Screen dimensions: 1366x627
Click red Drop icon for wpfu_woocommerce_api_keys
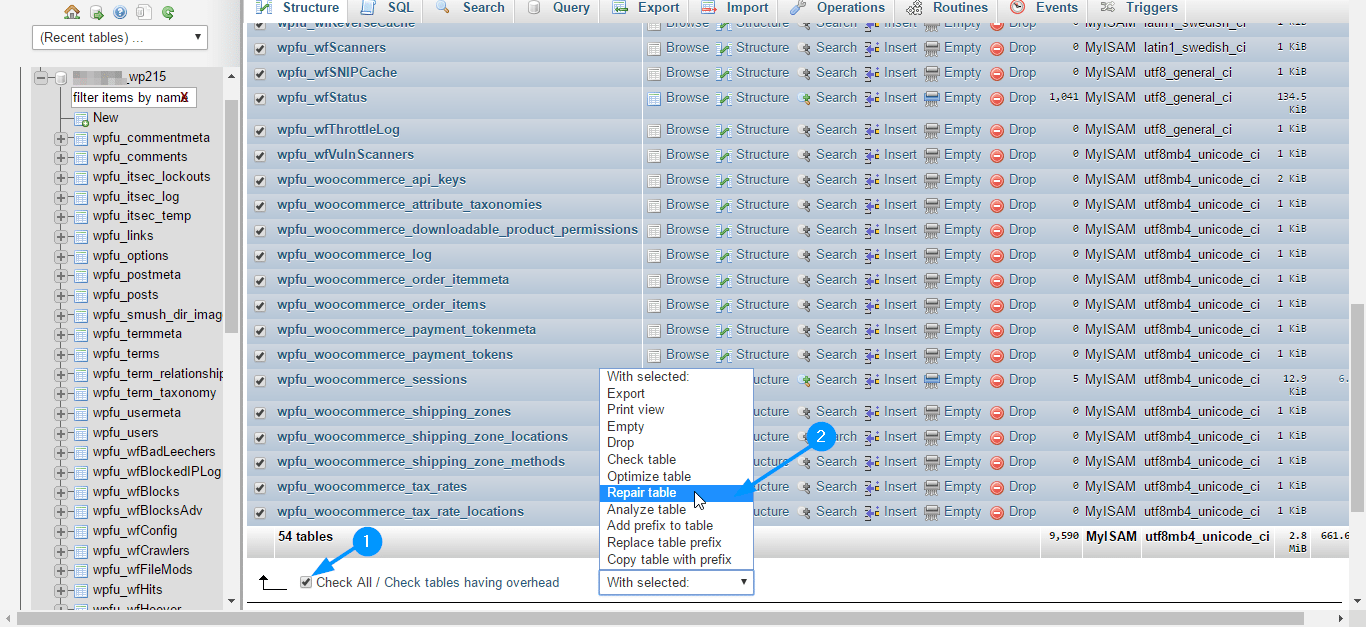click(x=997, y=180)
